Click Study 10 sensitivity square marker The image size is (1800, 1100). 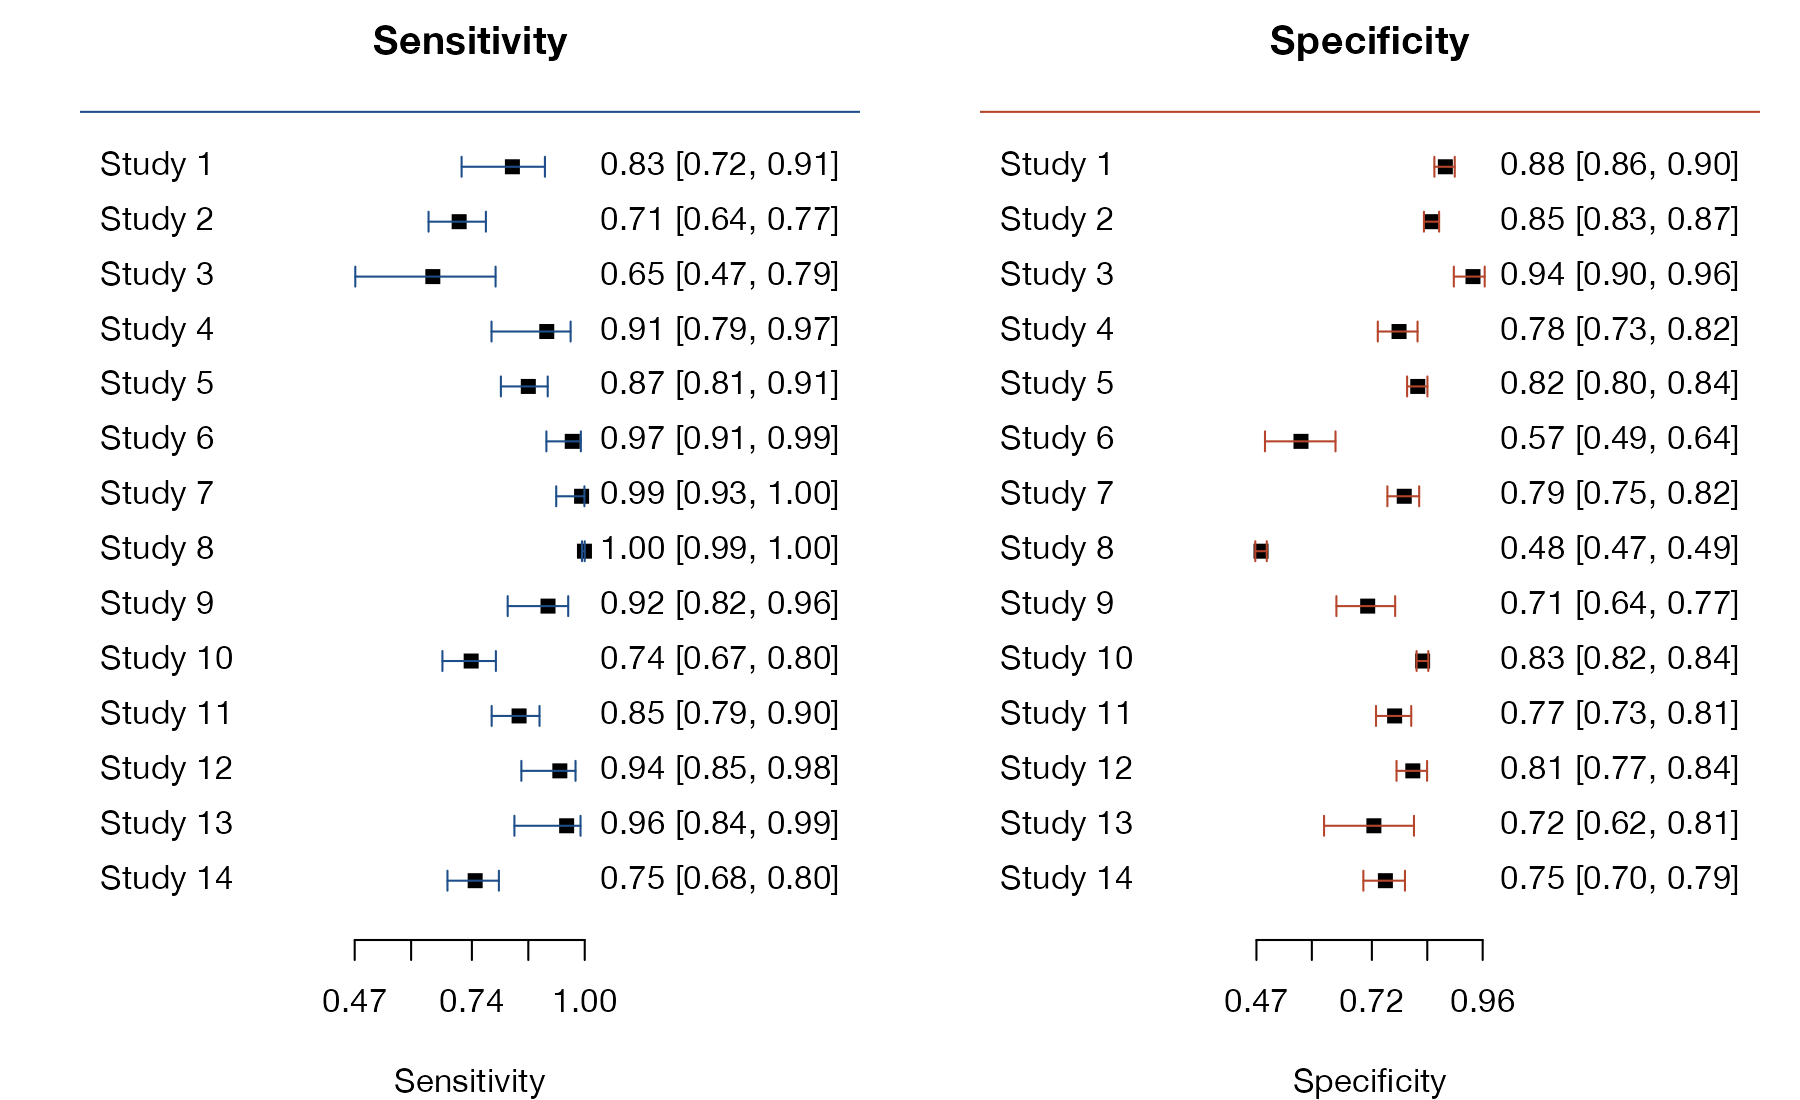pos(471,661)
